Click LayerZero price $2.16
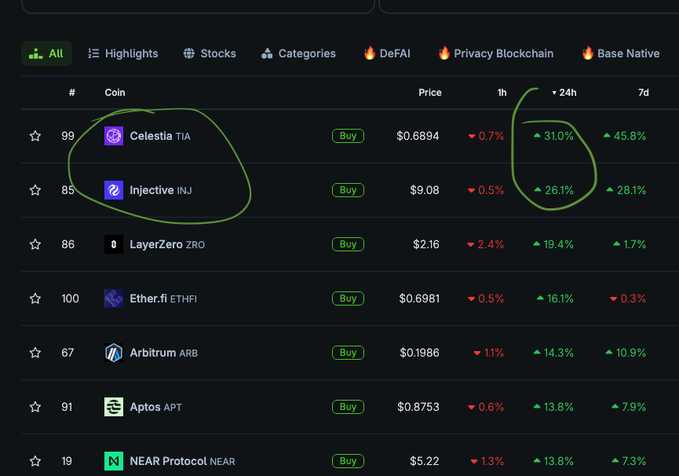Image resolution: width=679 pixels, height=476 pixels. coord(426,244)
